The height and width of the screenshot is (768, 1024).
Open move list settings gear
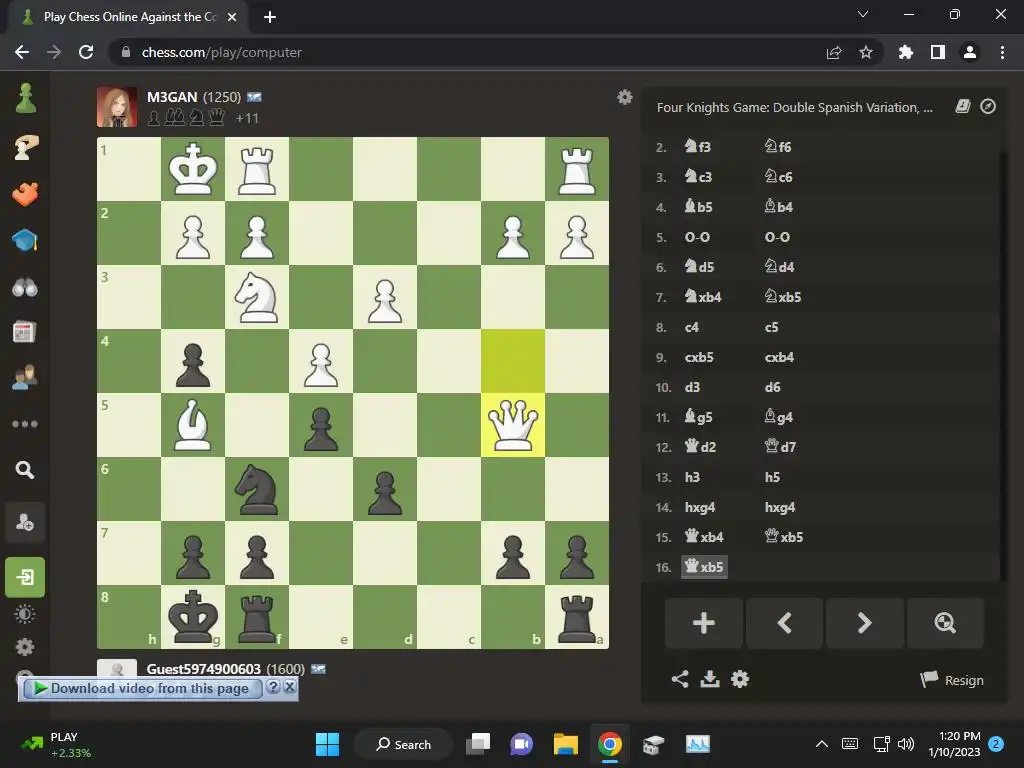740,679
